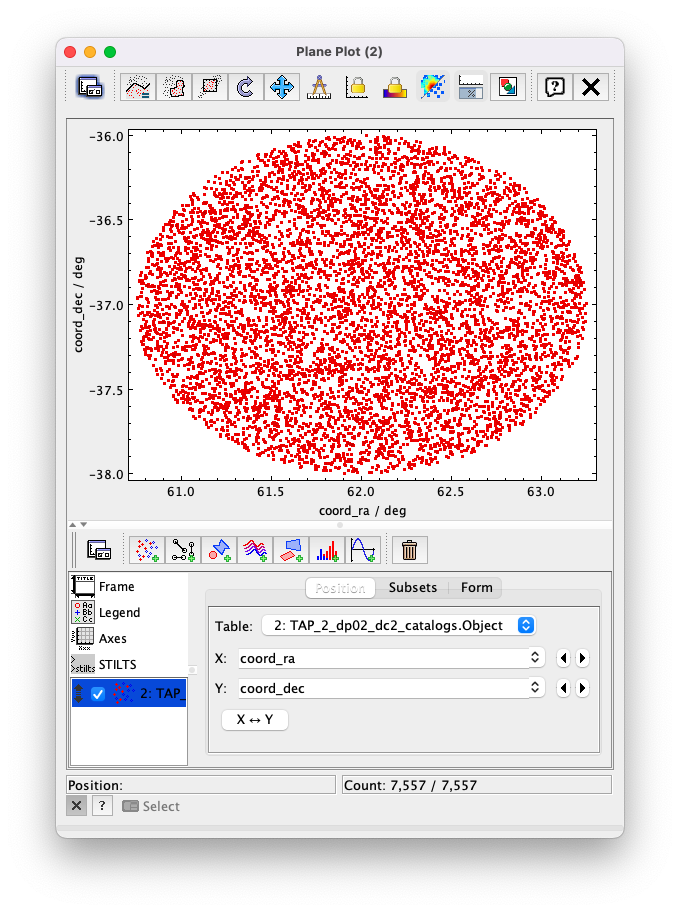The image size is (680, 912).
Task: Switch to the Position tab
Action: (x=340, y=587)
